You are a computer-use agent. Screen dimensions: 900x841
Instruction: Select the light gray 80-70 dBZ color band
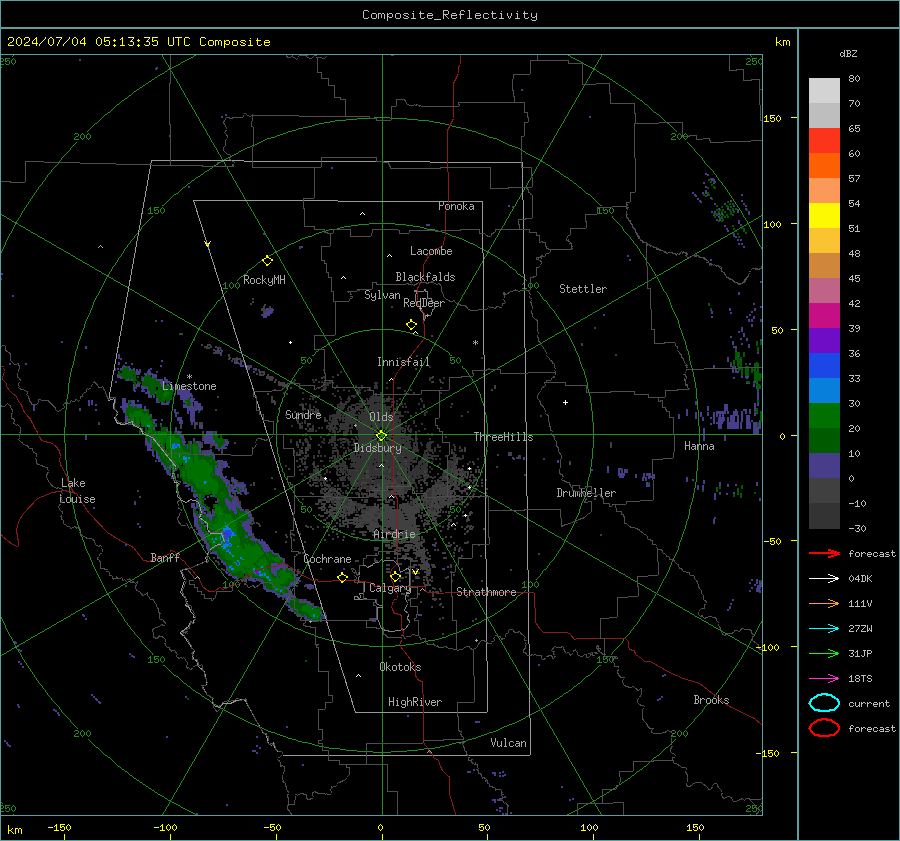coord(824,91)
